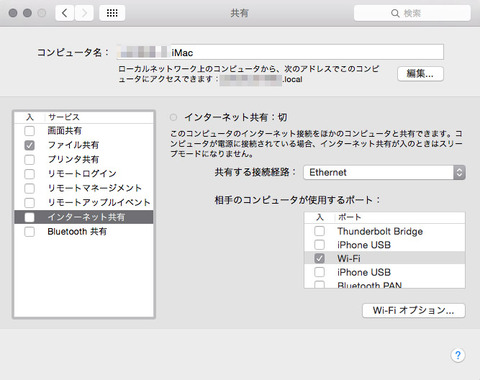Select インターネット共有 service row

click(x=84, y=217)
